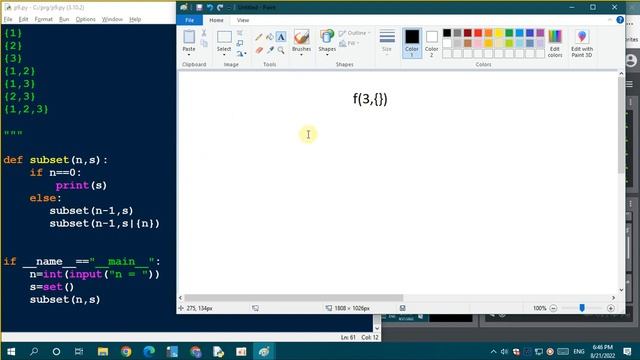Select Color 1 foreground button
This screenshot has width=640, height=360.
pyautogui.click(x=412, y=43)
